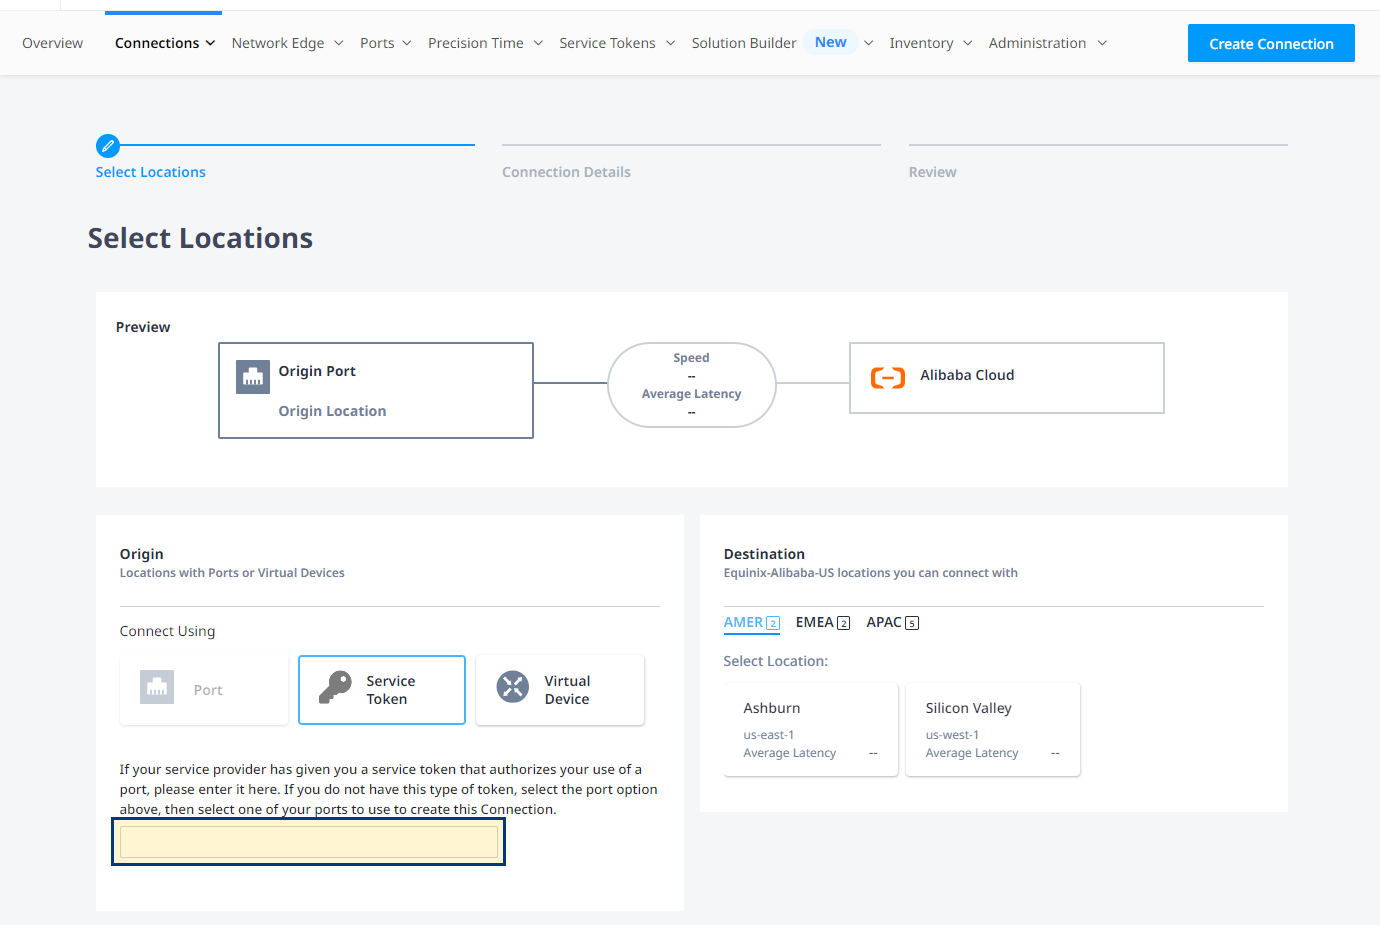
Task: Select the Service Token connect option
Action: (x=382, y=690)
